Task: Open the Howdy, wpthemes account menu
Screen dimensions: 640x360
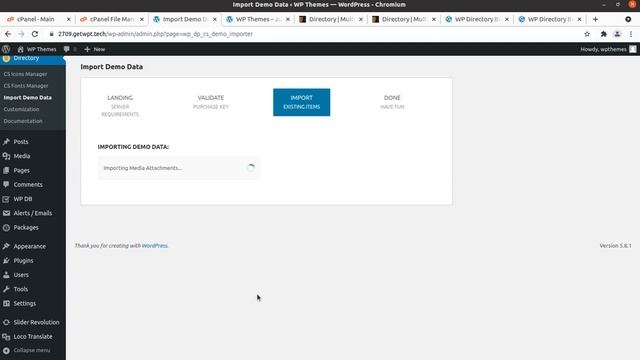Action: [x=608, y=49]
